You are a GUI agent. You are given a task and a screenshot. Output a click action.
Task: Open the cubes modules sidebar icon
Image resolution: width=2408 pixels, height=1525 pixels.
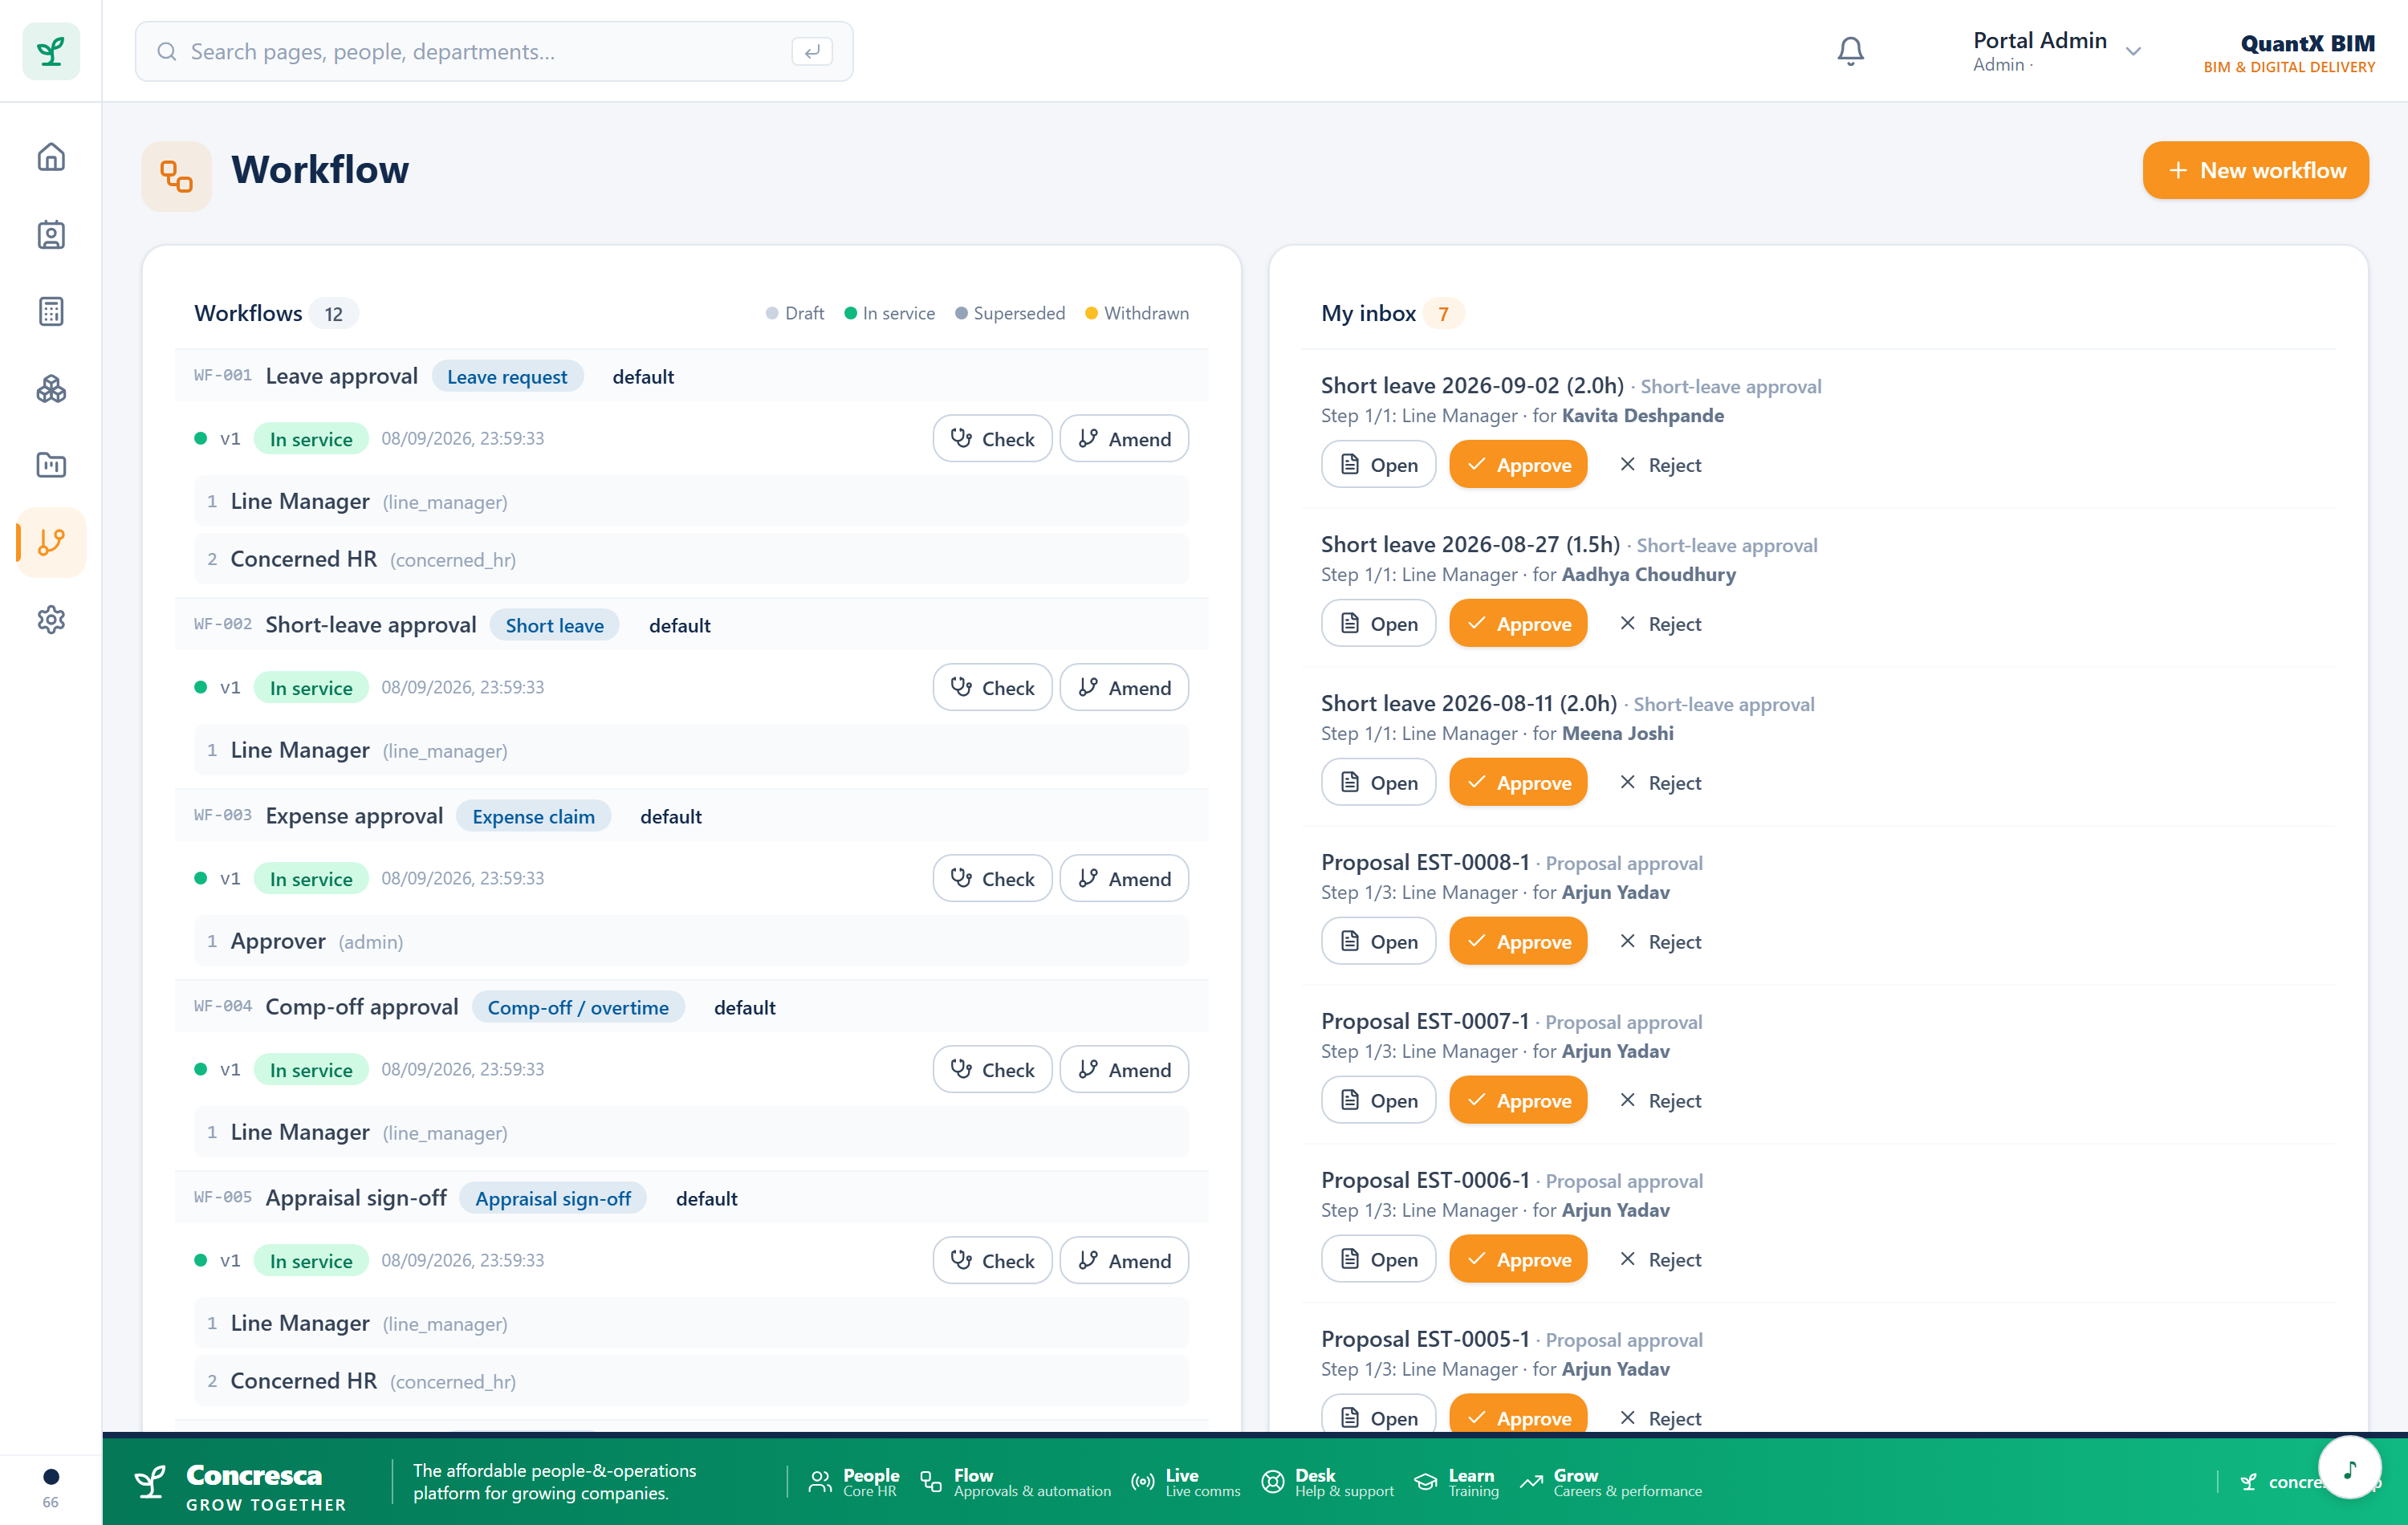point(51,389)
